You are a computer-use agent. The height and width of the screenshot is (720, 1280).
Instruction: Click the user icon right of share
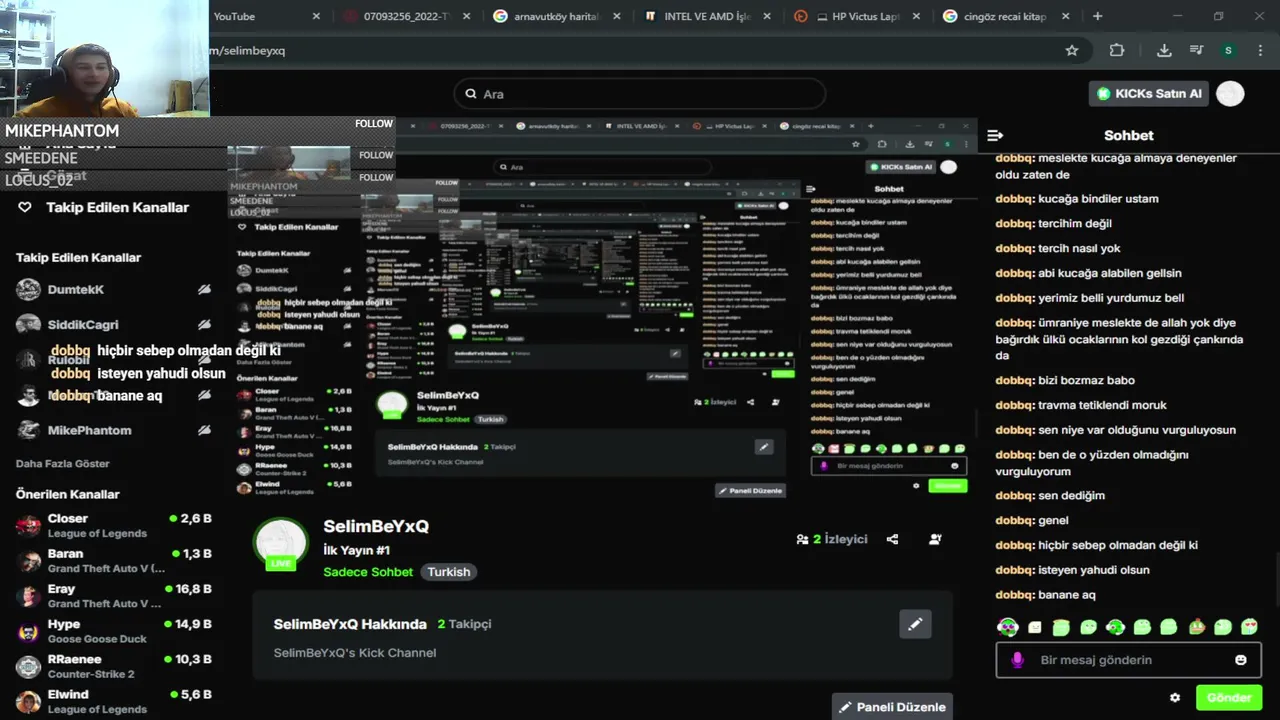click(x=935, y=539)
